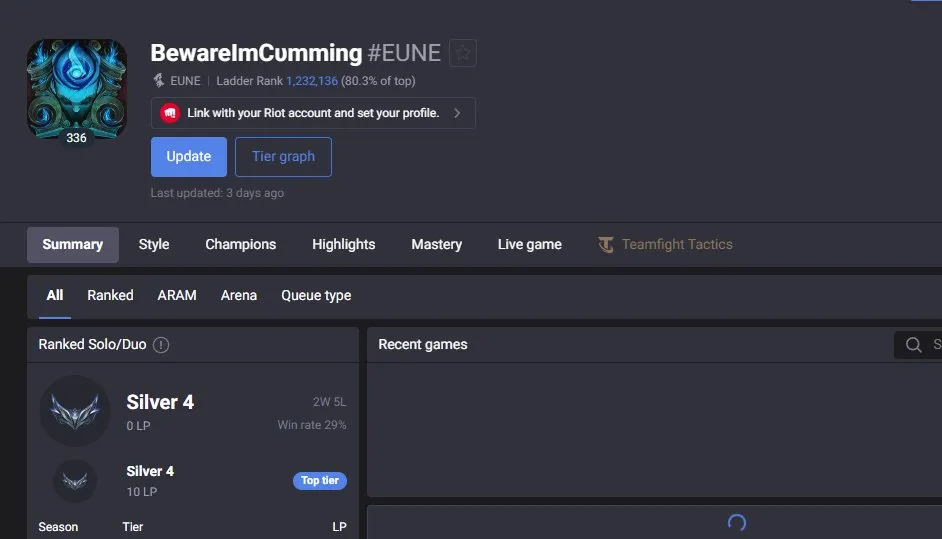
Task: Open the Mastery tab
Action: [437, 245]
